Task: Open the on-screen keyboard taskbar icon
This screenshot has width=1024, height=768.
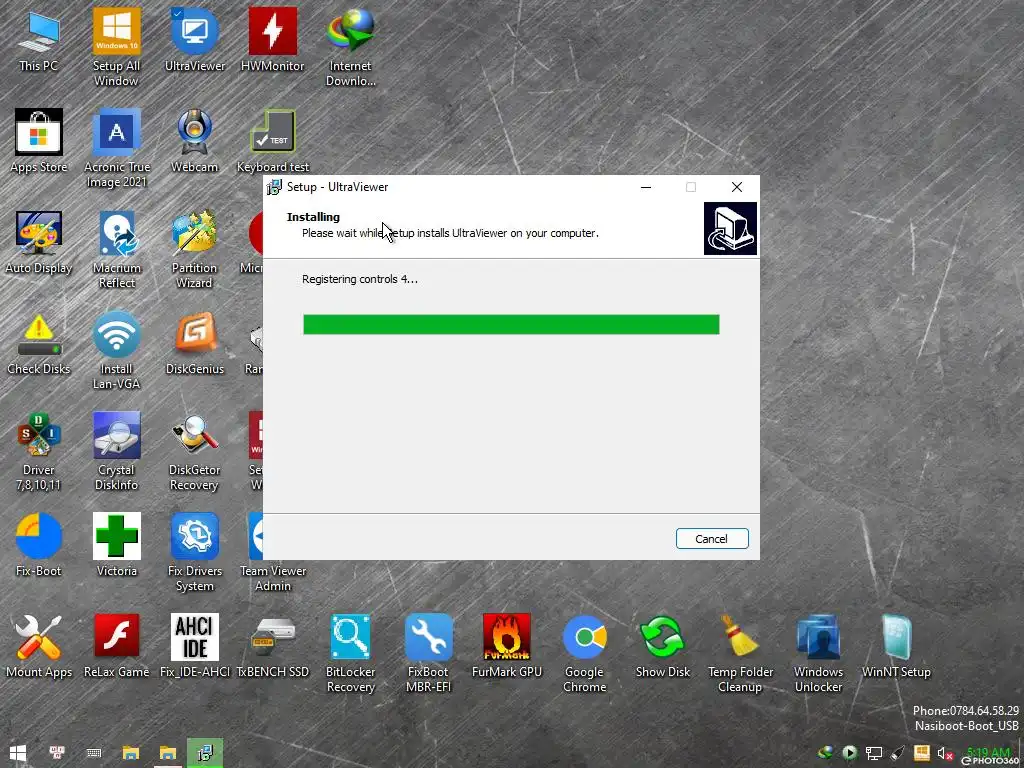Action: click(93, 754)
